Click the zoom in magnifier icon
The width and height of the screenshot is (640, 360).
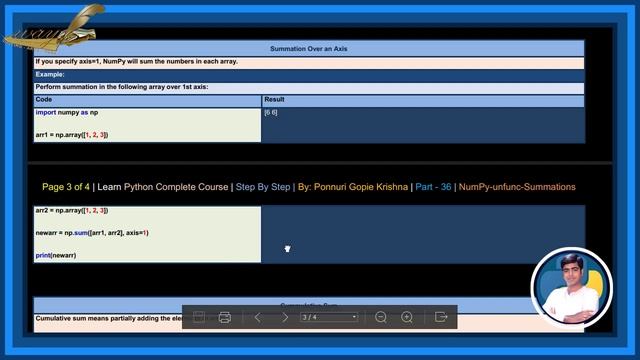click(x=407, y=317)
